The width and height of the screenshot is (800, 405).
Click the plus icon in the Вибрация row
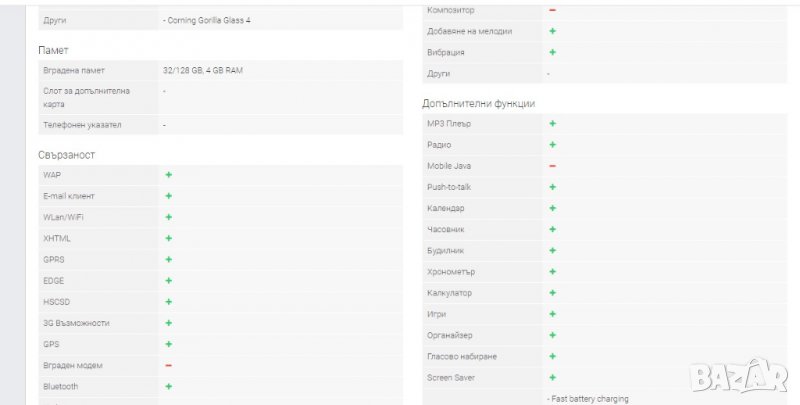(552, 52)
